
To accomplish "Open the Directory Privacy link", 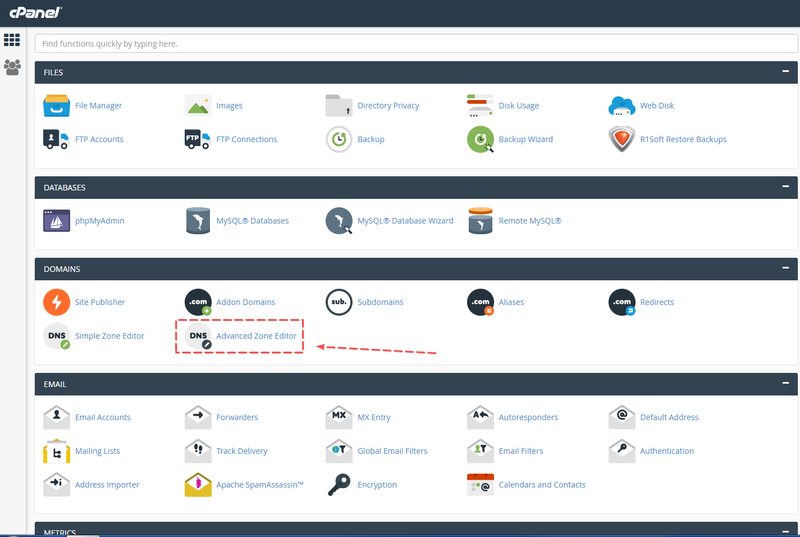I will coord(388,106).
